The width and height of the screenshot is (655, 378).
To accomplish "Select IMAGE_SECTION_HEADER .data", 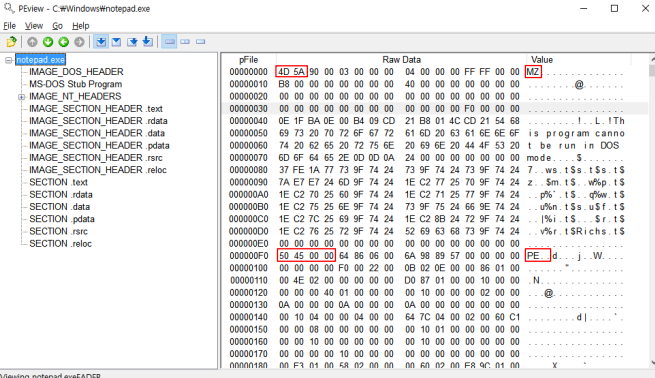I will coord(97,133).
